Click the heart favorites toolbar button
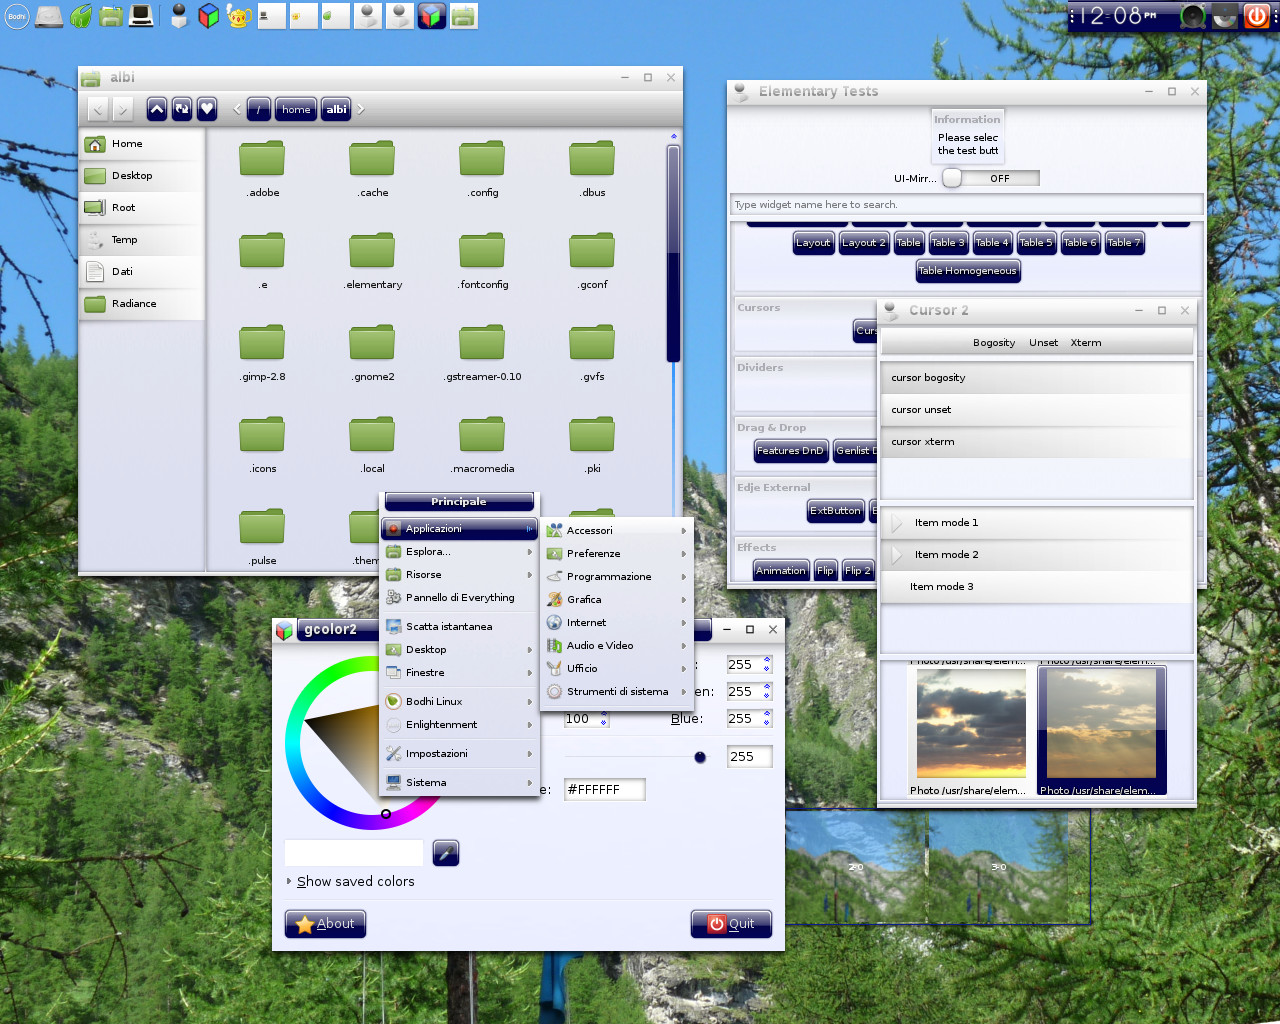The height and width of the screenshot is (1024, 1280). (x=207, y=109)
